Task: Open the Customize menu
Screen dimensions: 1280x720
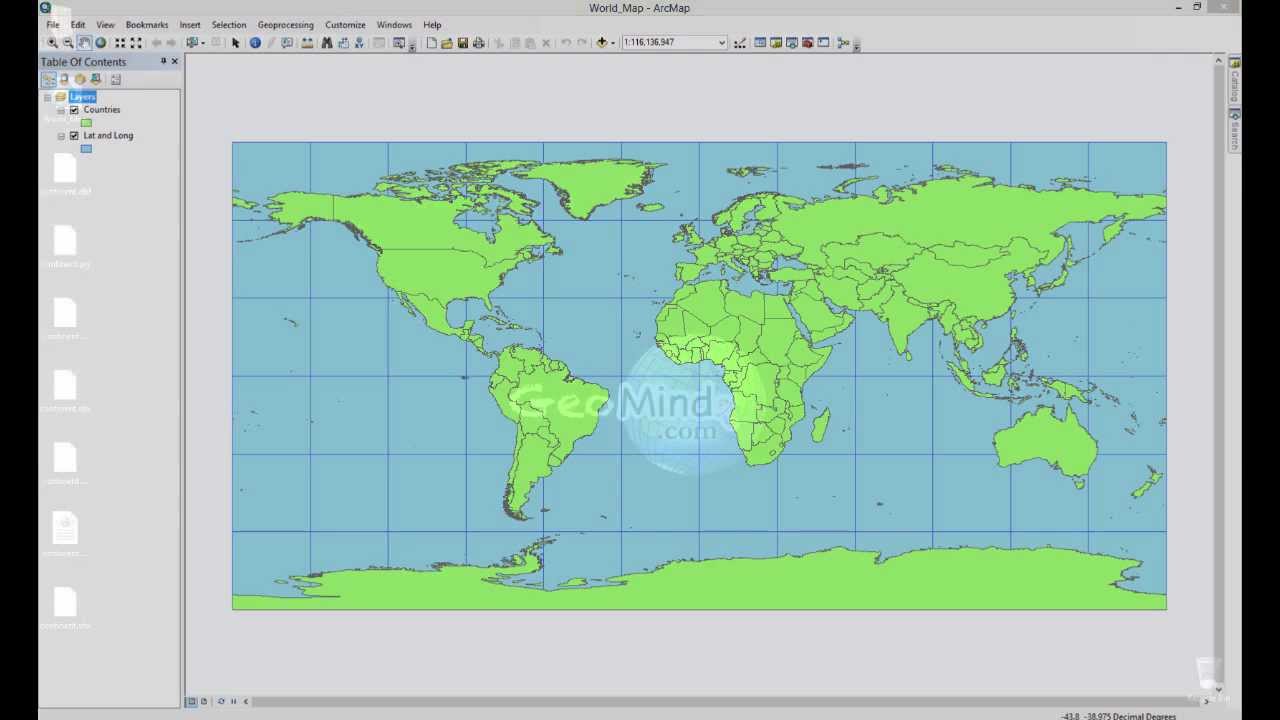Action: point(345,24)
